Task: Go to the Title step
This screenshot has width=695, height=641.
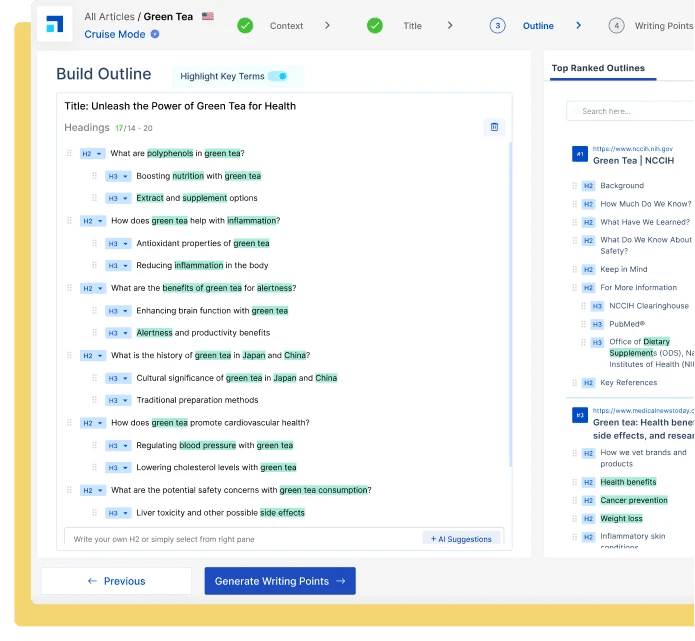Action: (412, 26)
